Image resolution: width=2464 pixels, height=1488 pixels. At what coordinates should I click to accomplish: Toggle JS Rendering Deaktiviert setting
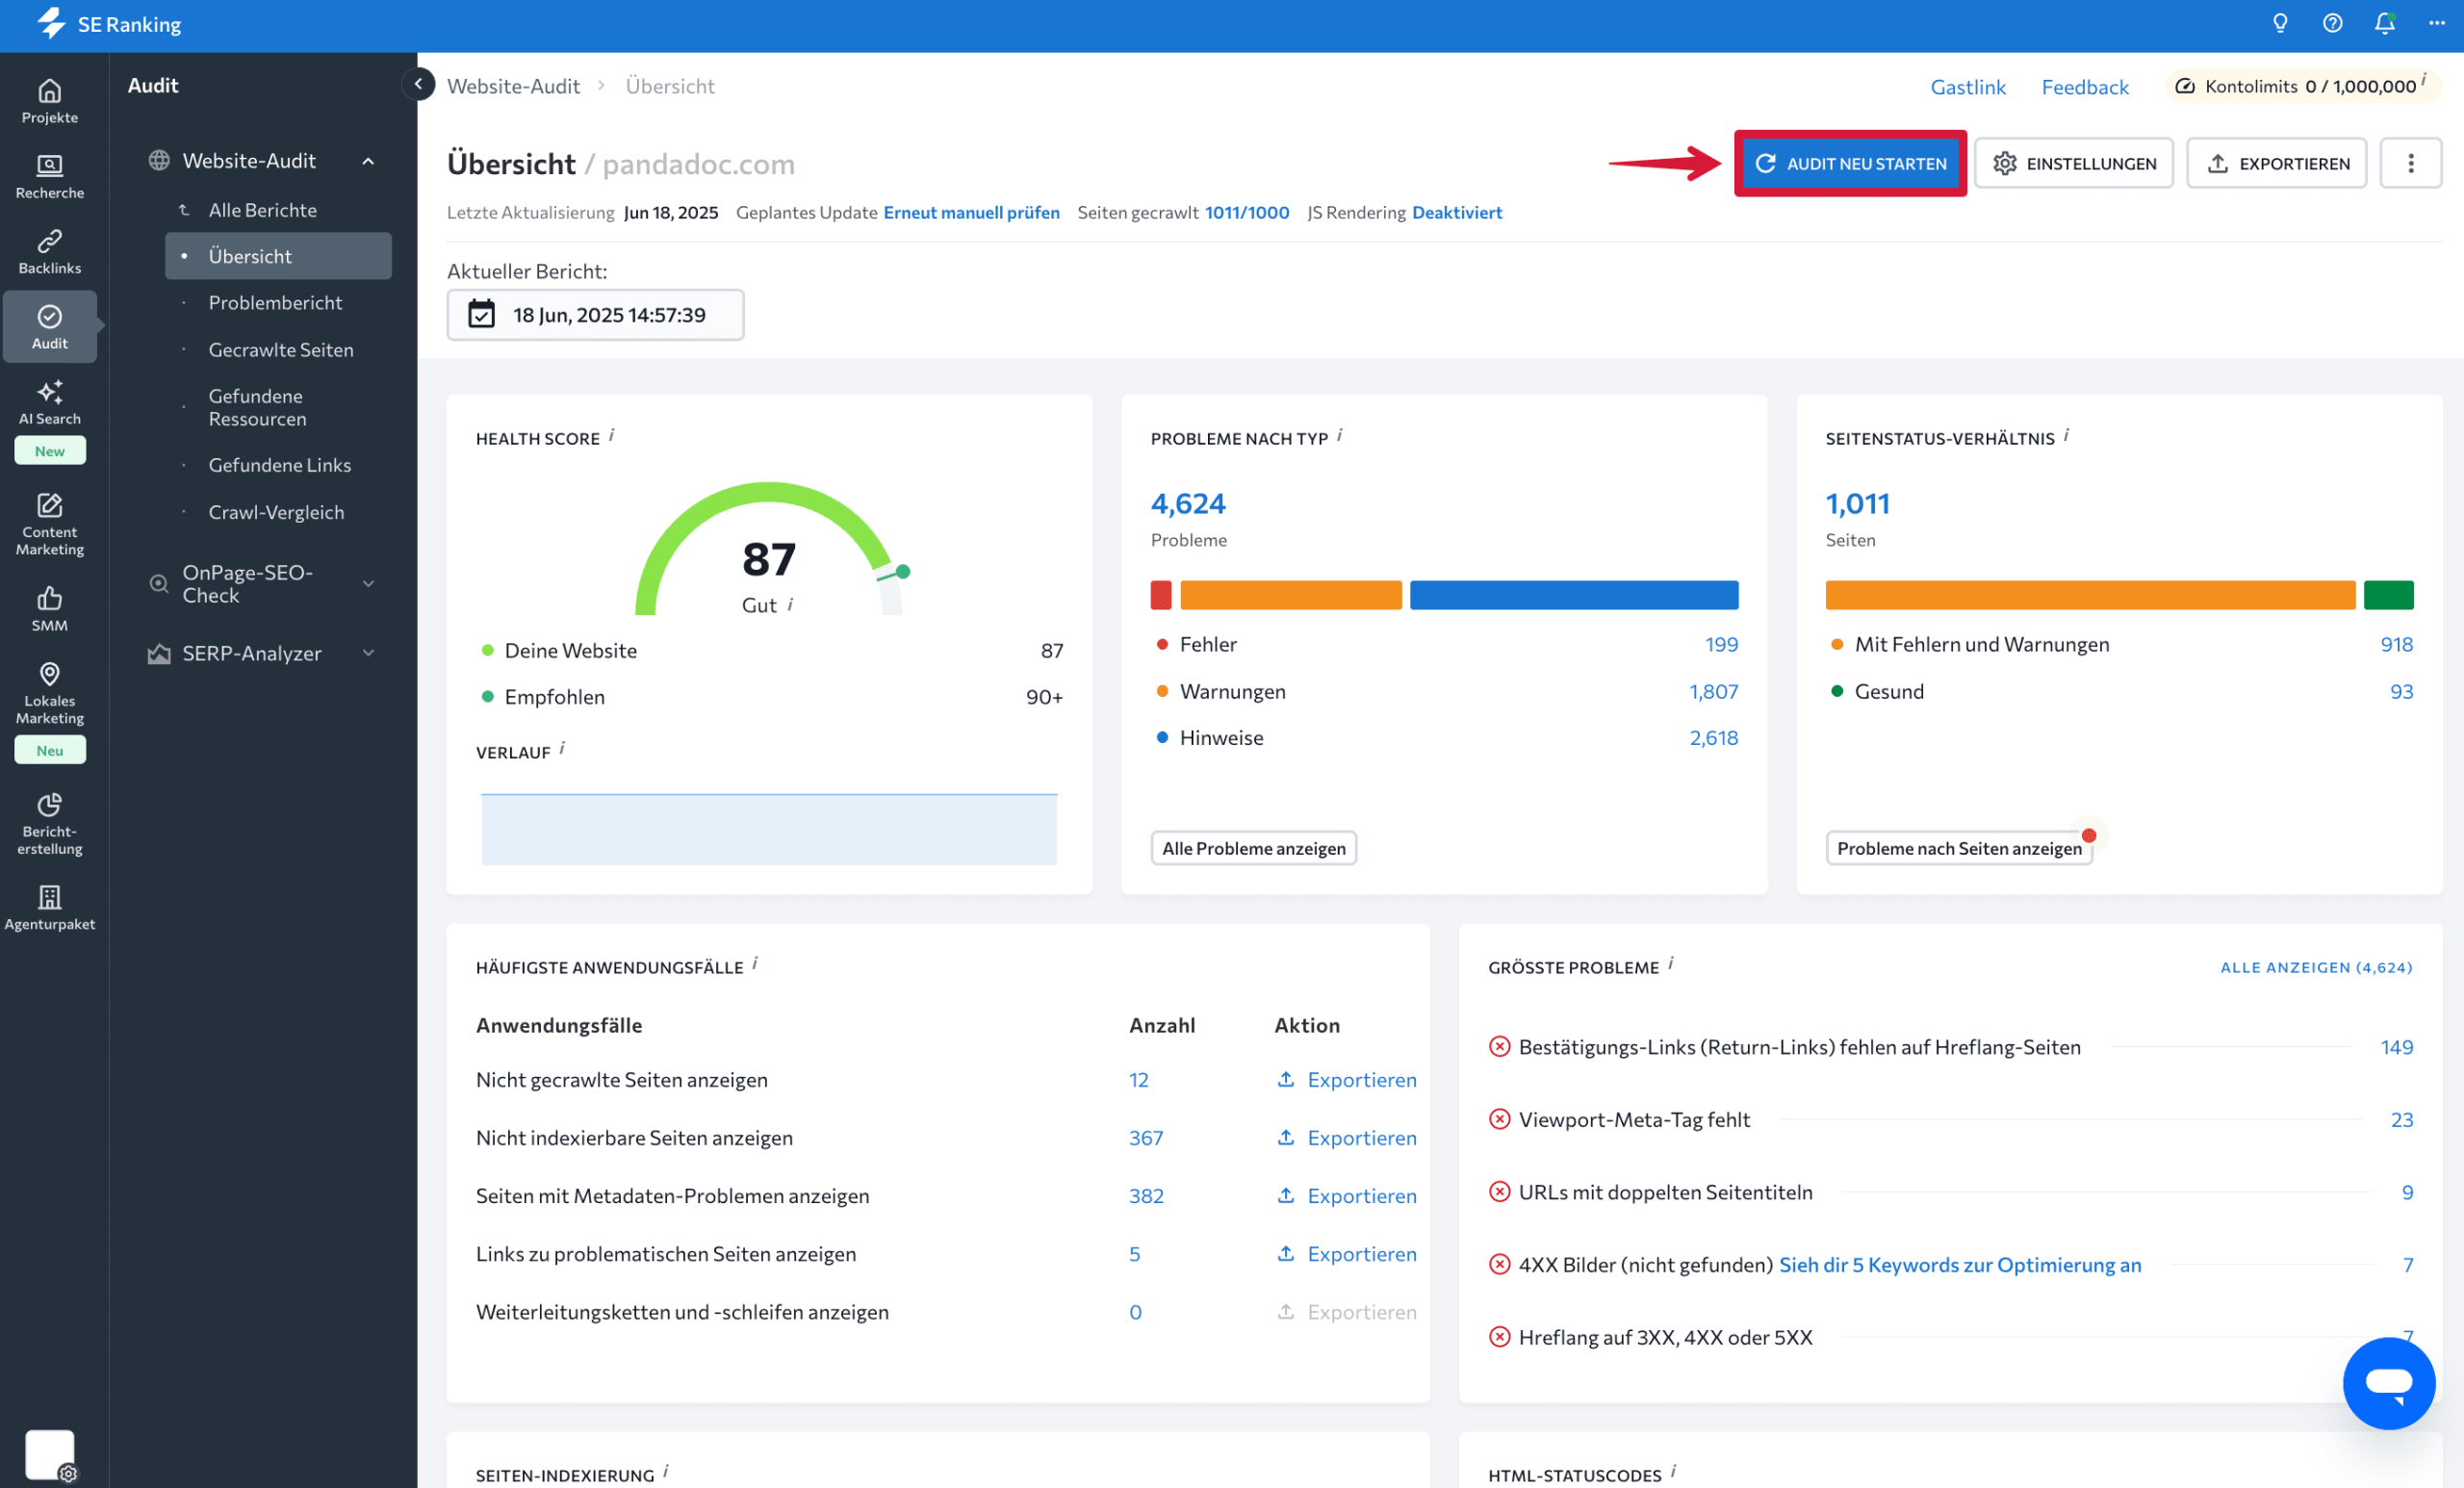(x=1456, y=212)
